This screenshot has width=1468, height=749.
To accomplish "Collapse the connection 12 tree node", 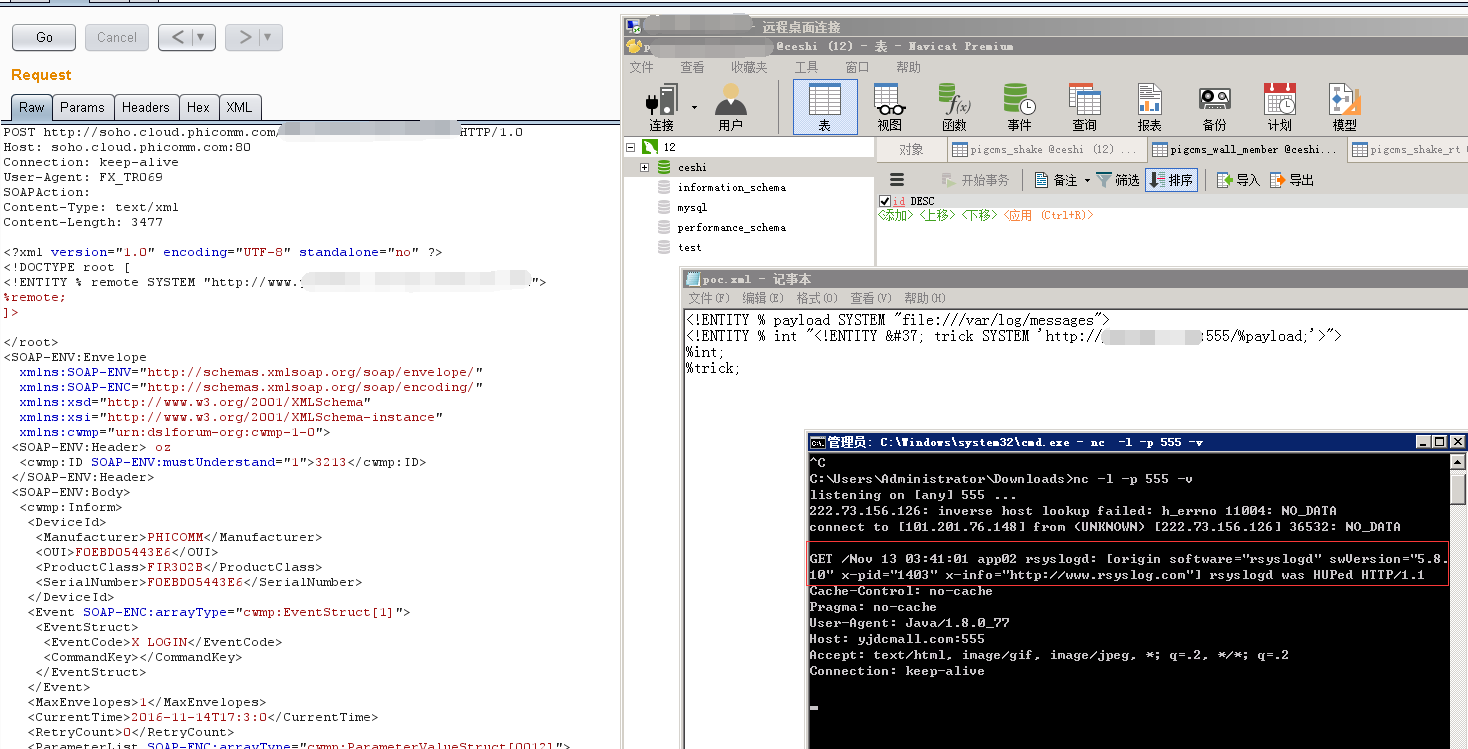I will (x=631, y=147).
